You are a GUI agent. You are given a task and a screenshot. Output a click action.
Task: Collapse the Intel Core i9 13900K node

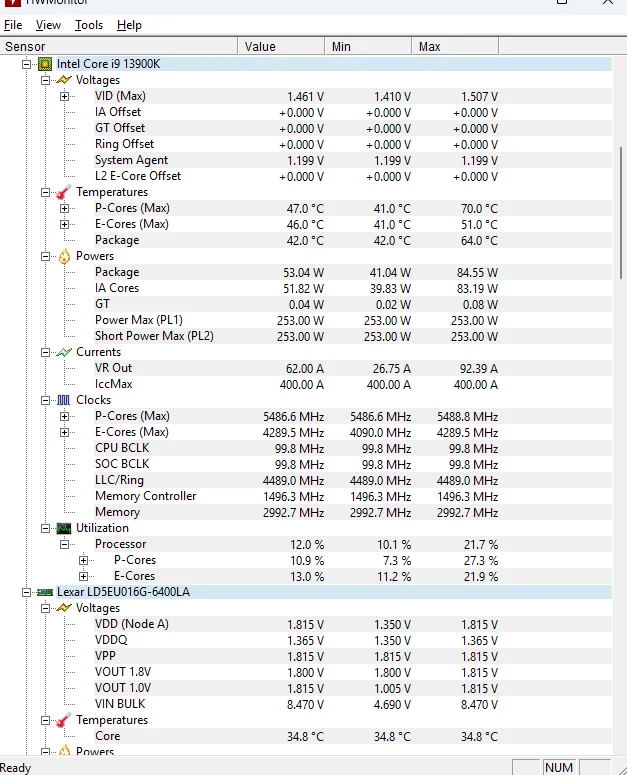27,64
